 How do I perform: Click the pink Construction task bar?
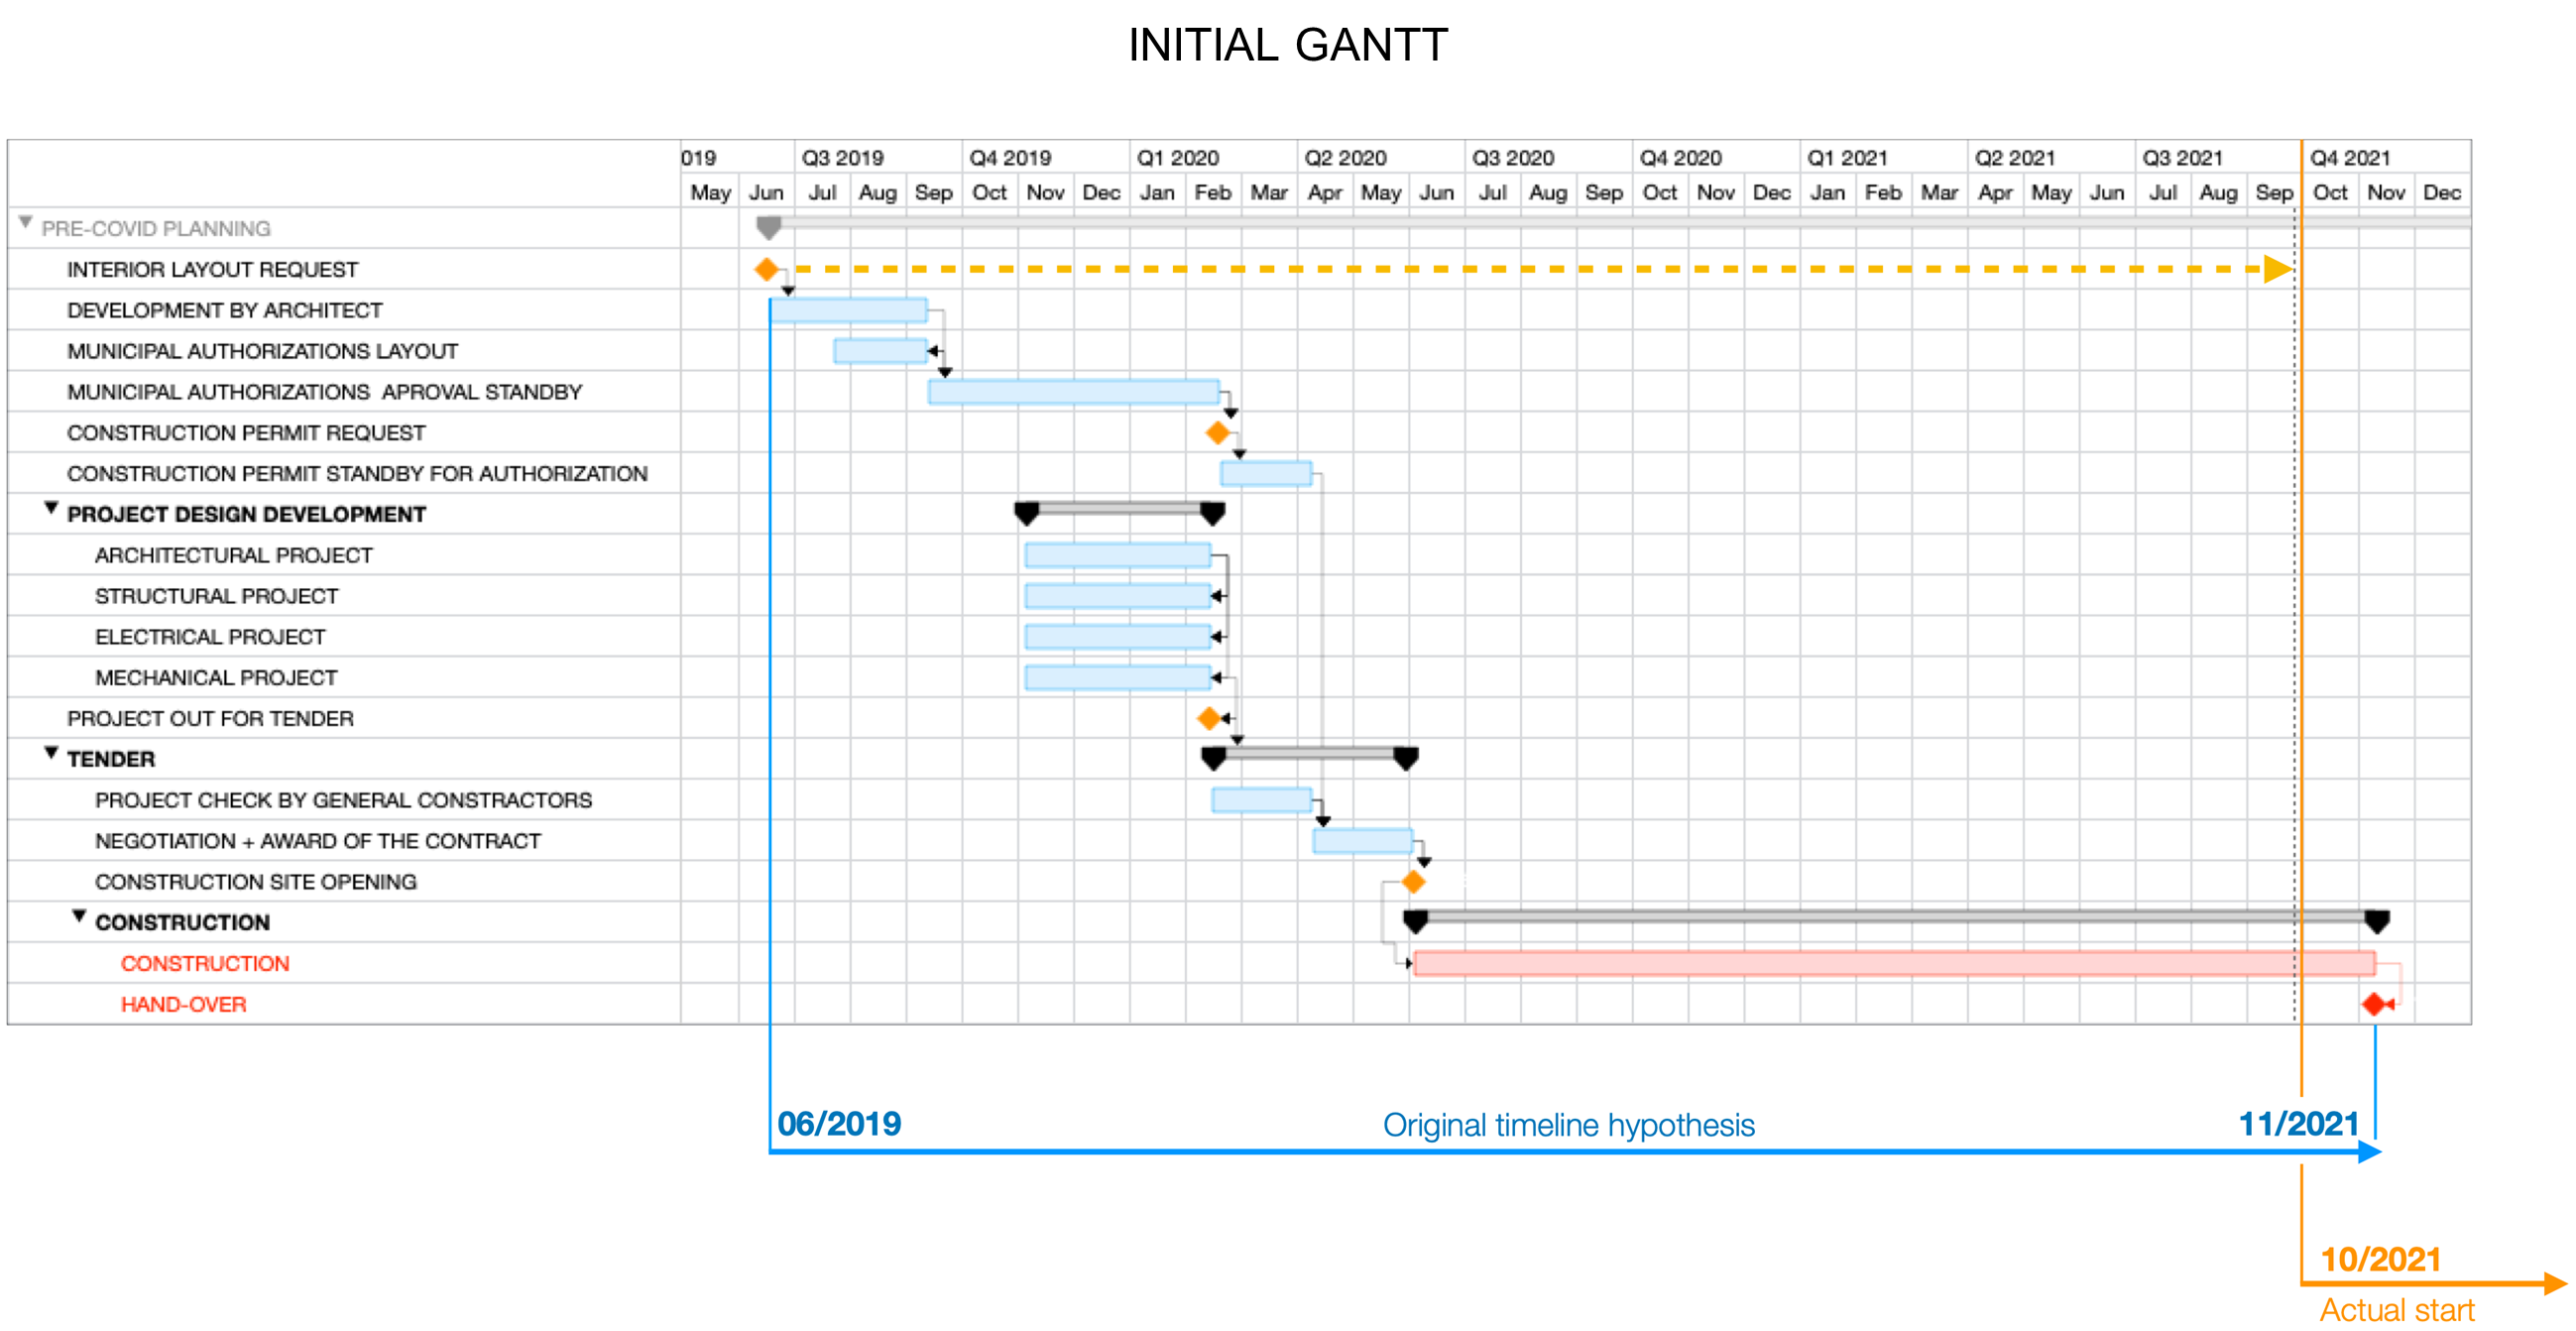coord(1893,963)
